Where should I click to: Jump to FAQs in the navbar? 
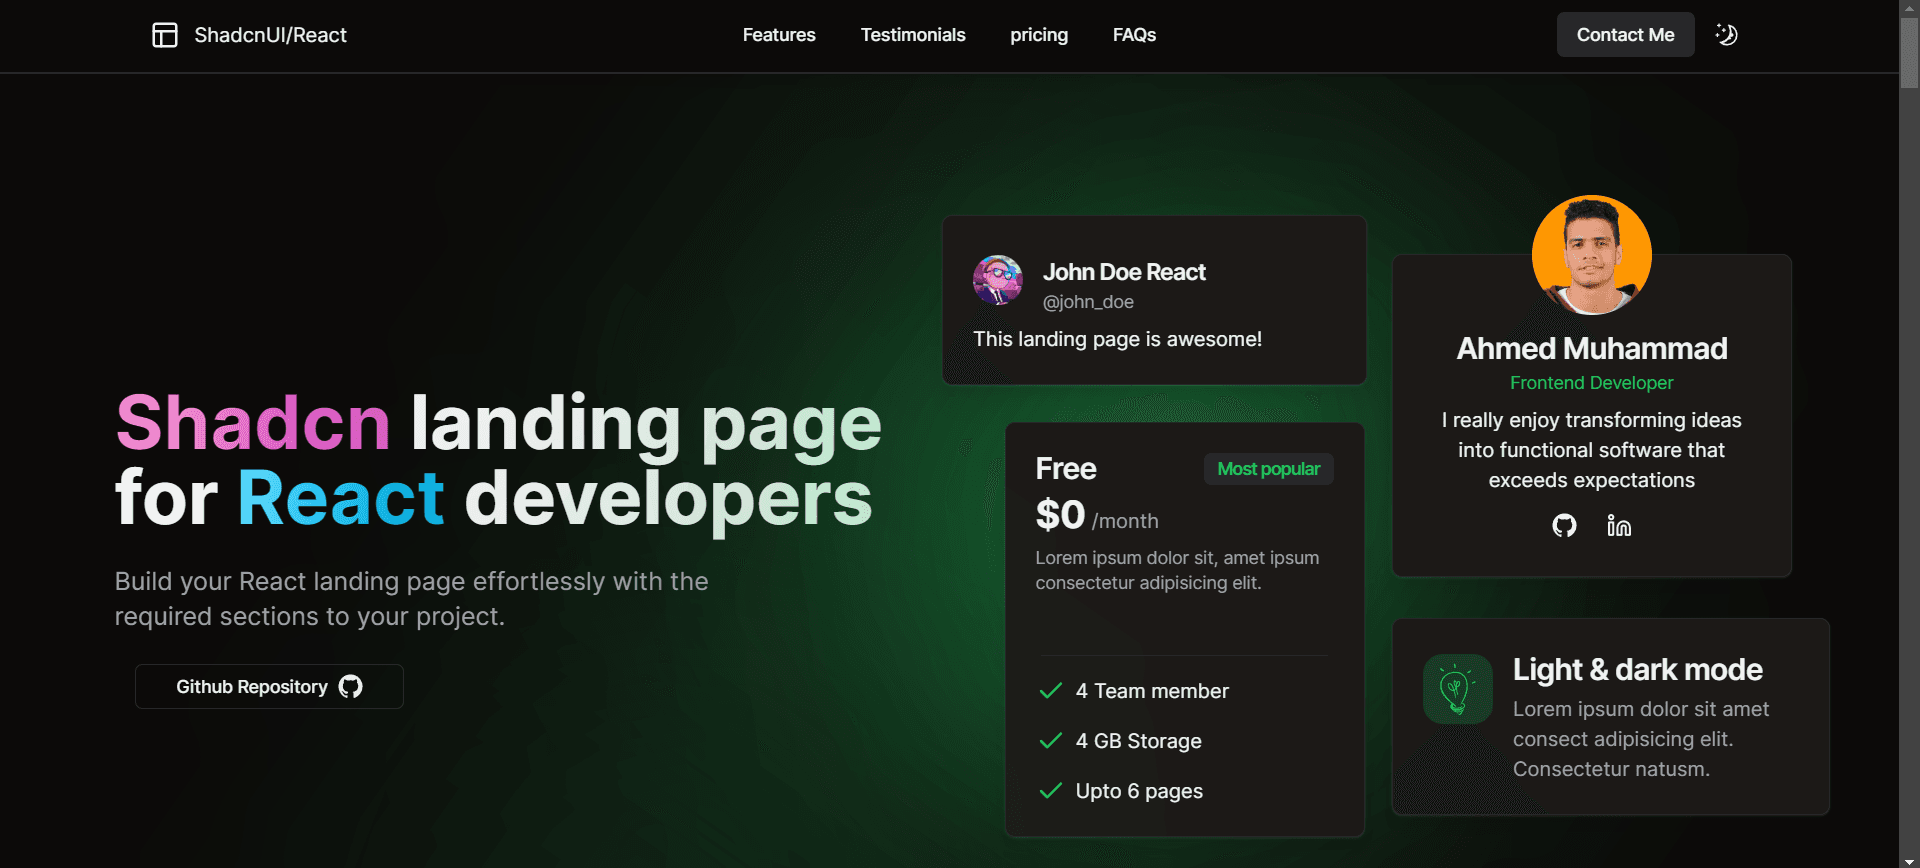point(1134,35)
